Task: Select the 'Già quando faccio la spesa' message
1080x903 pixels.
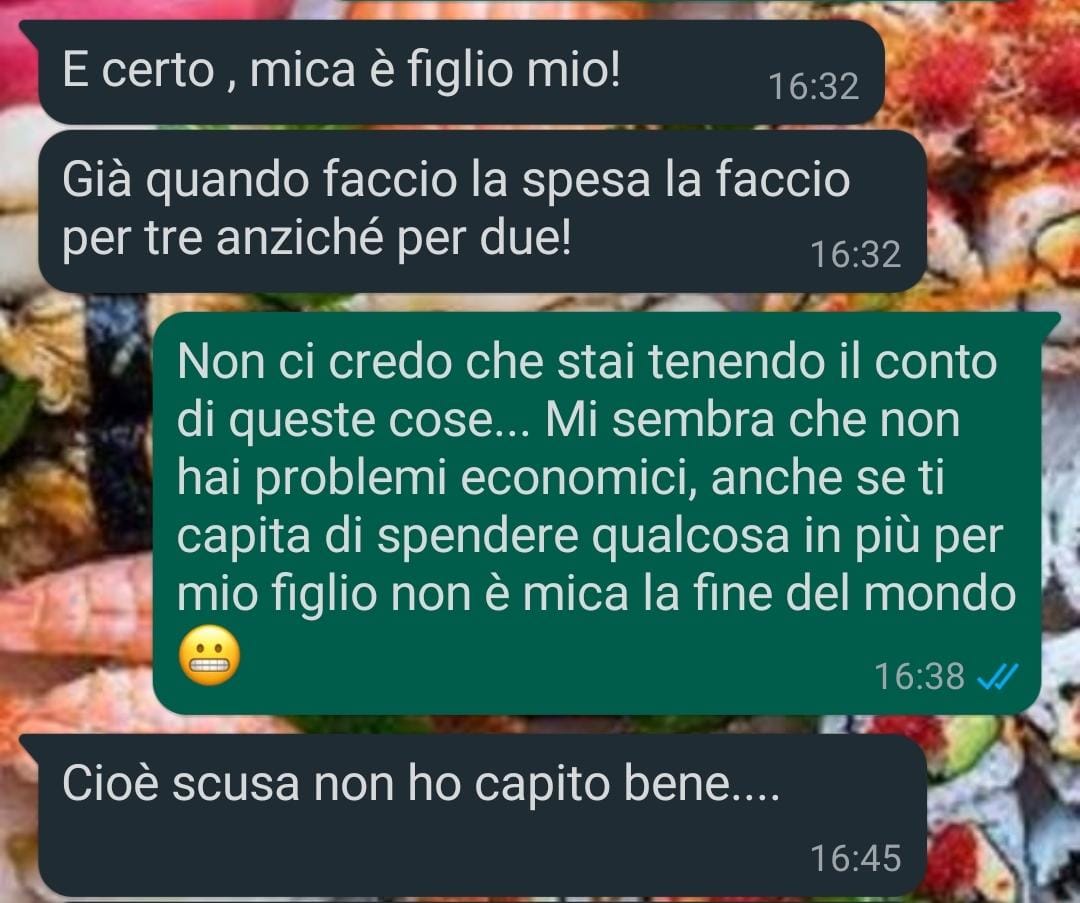Action: tap(482, 211)
